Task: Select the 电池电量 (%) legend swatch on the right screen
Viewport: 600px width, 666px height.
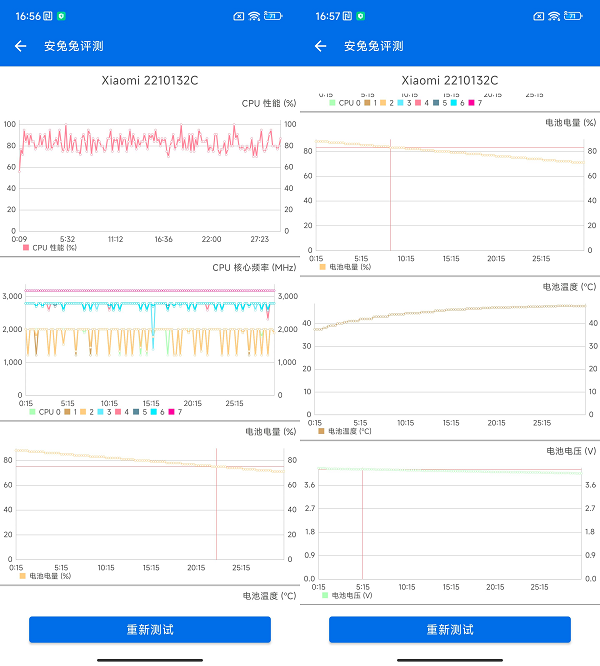Action: [x=322, y=267]
